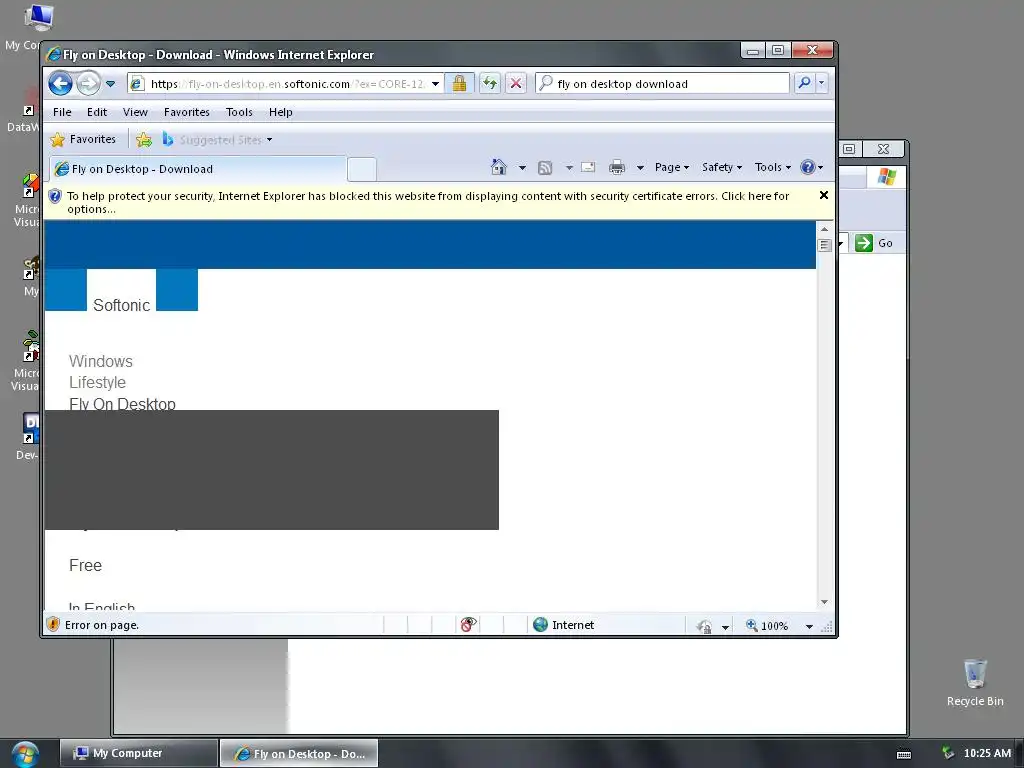Click the Go button in background window
The image size is (1024, 768).
(x=874, y=243)
